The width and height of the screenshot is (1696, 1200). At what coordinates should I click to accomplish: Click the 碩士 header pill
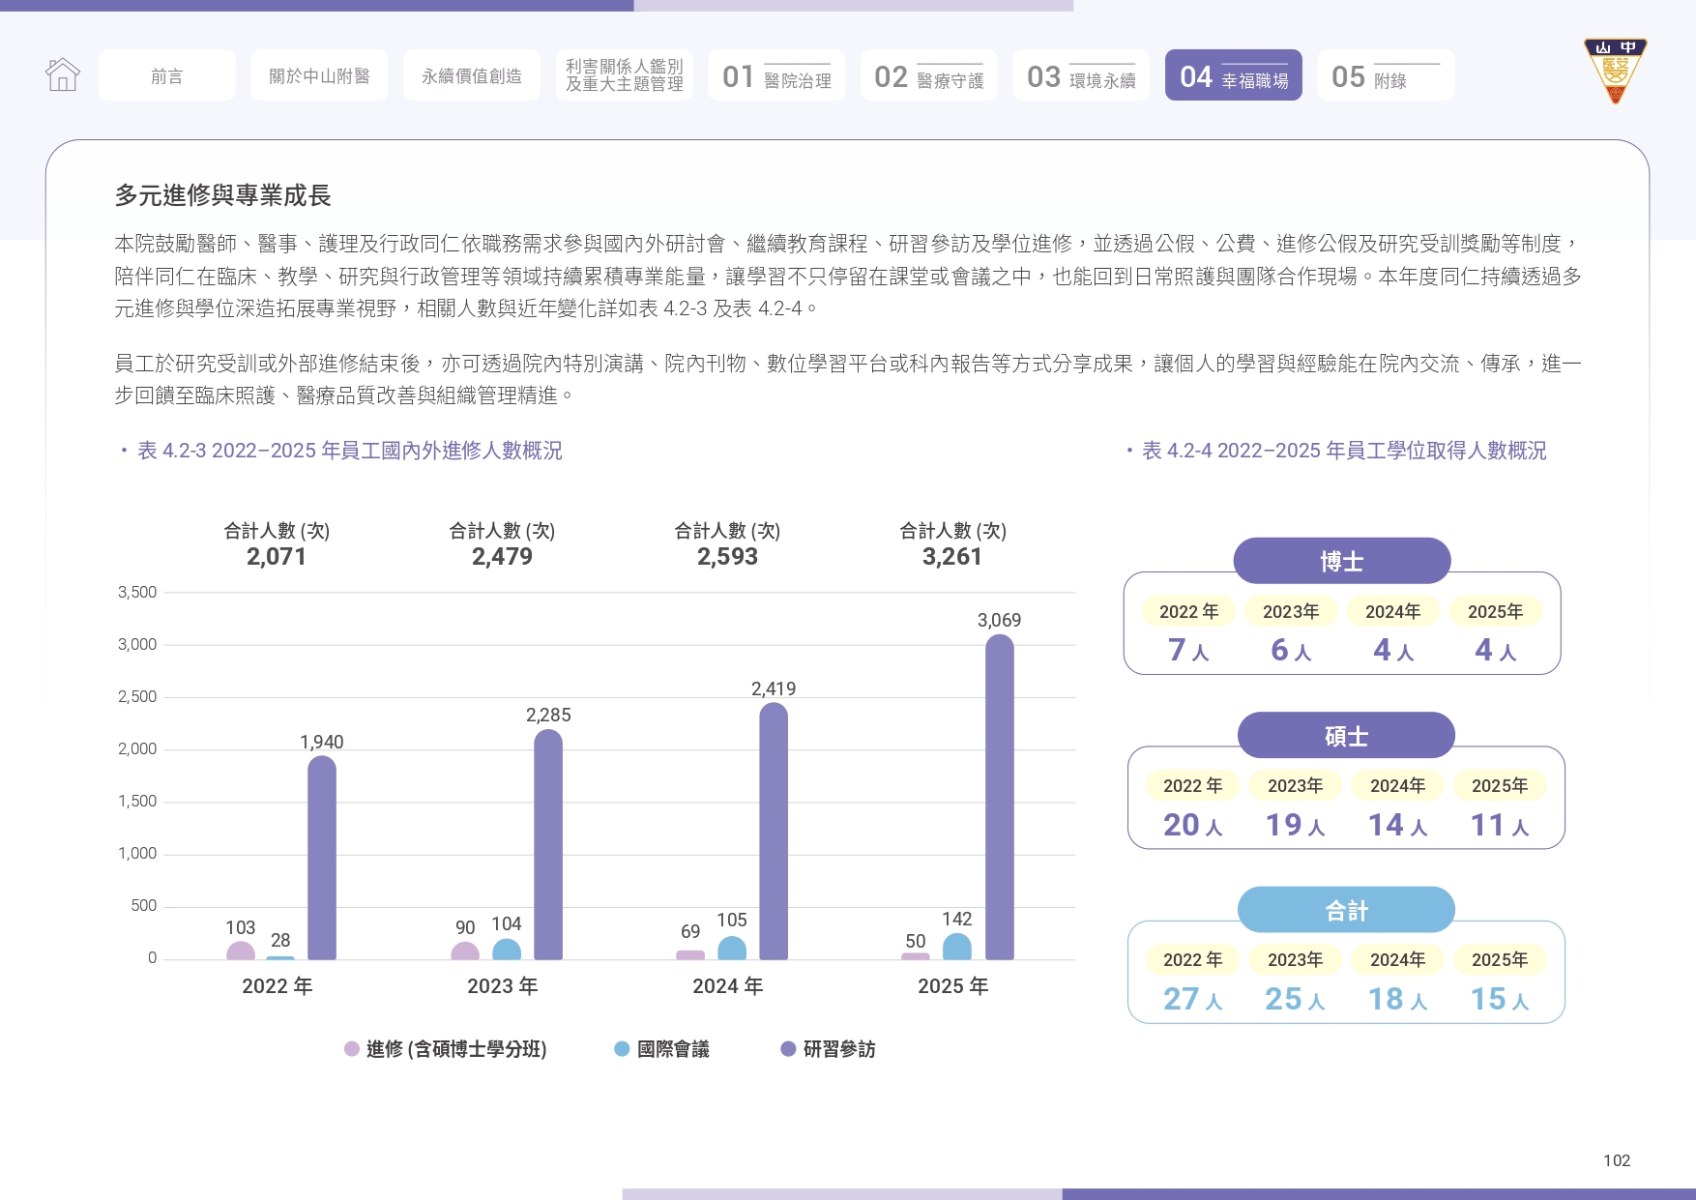tap(1346, 736)
